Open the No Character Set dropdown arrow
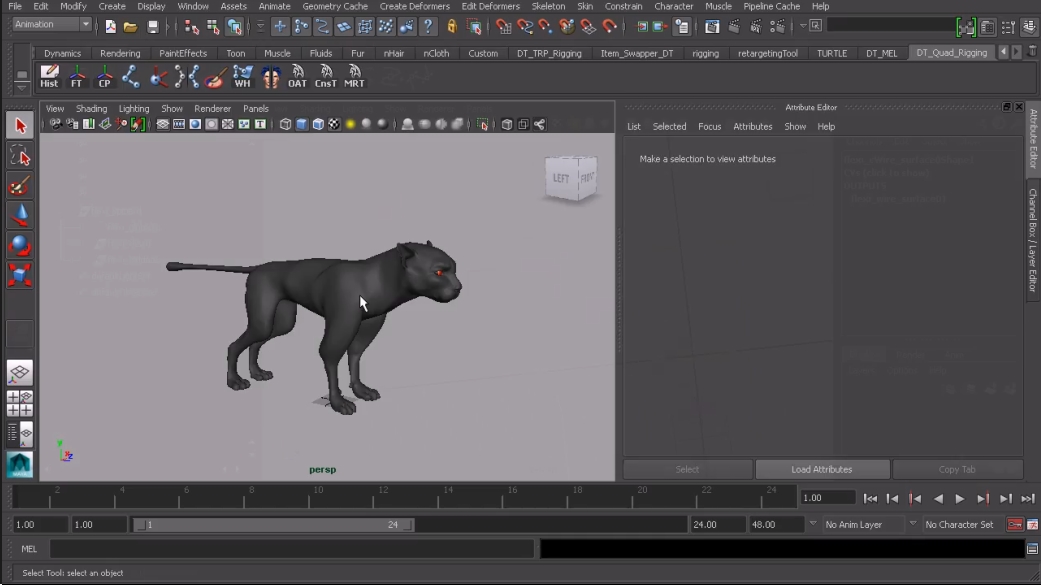Viewport: 1041px width, 585px height. click(913, 524)
